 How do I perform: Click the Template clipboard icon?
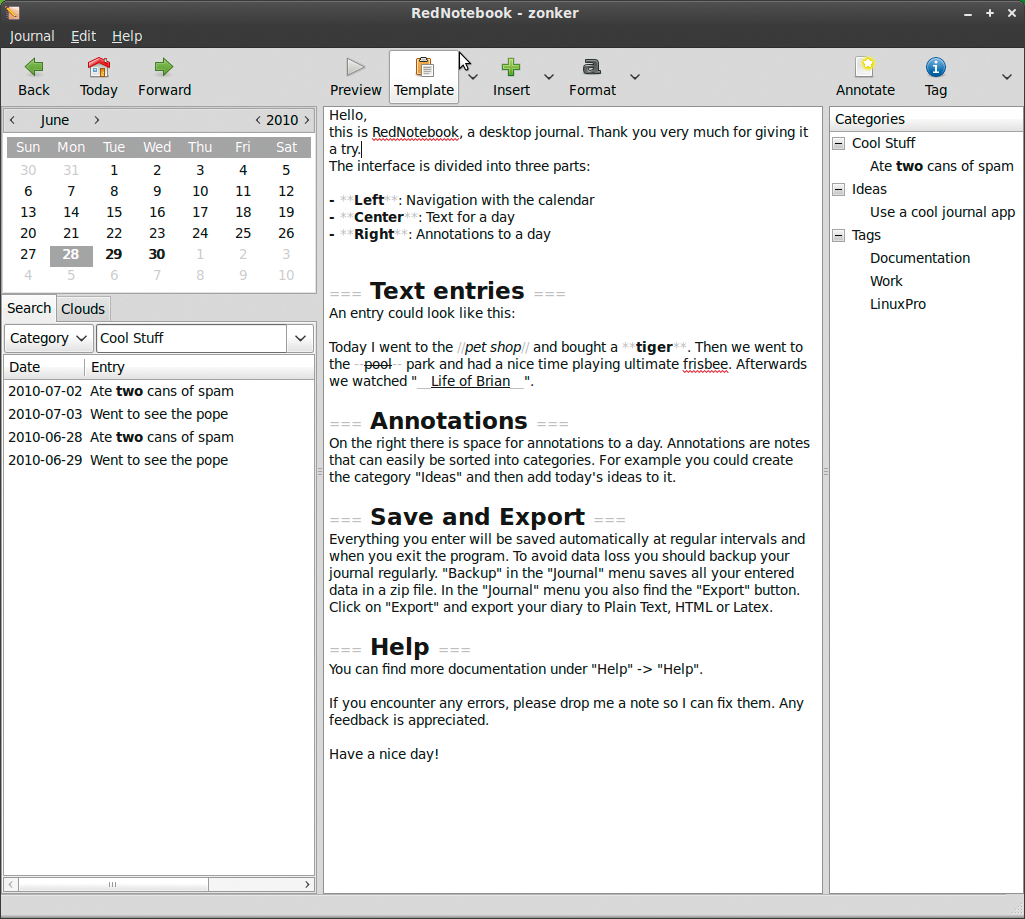[x=424, y=67]
